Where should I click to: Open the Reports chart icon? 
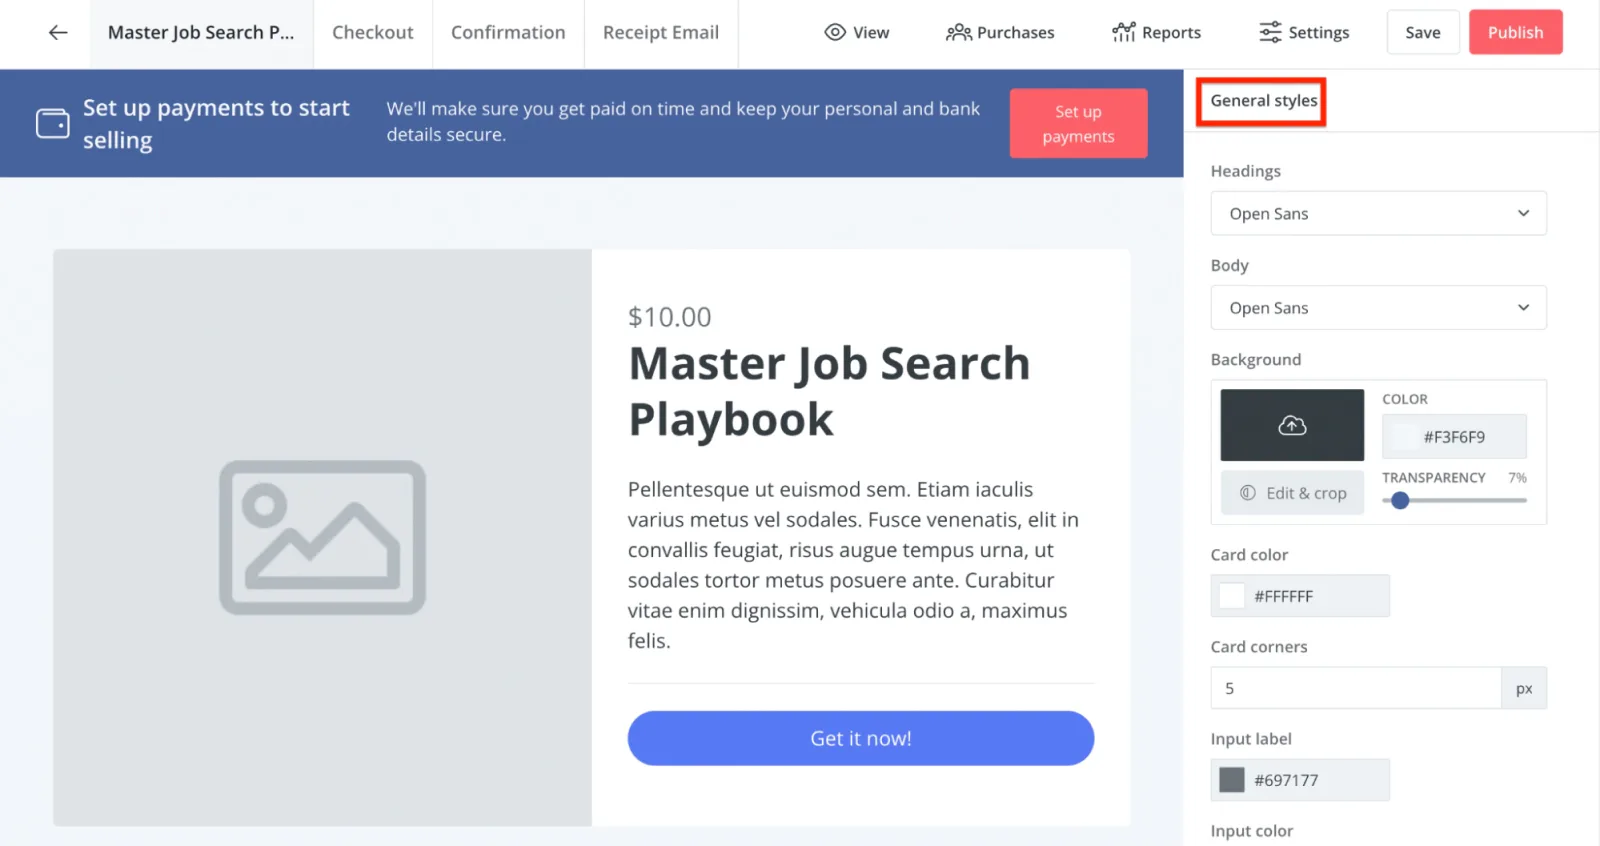click(1123, 33)
